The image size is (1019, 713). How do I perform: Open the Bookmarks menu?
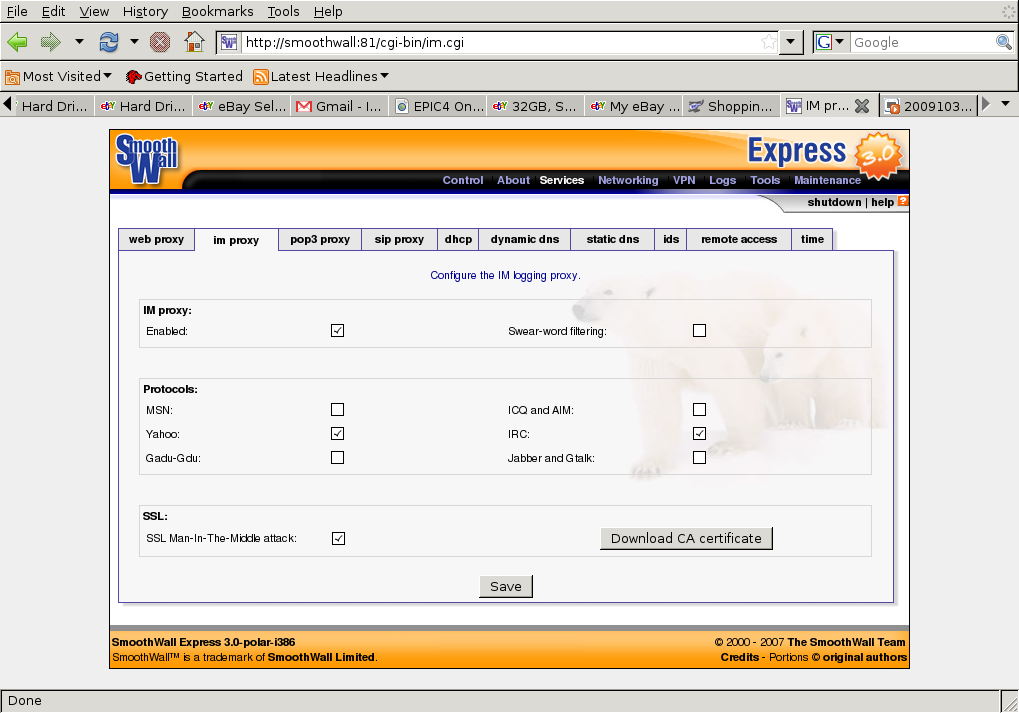click(217, 11)
